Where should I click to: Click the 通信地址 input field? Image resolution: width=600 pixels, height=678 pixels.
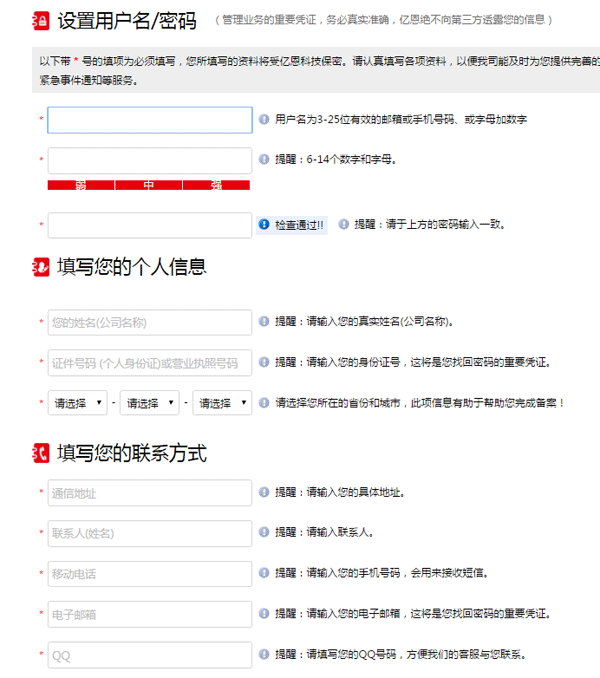[x=150, y=493]
